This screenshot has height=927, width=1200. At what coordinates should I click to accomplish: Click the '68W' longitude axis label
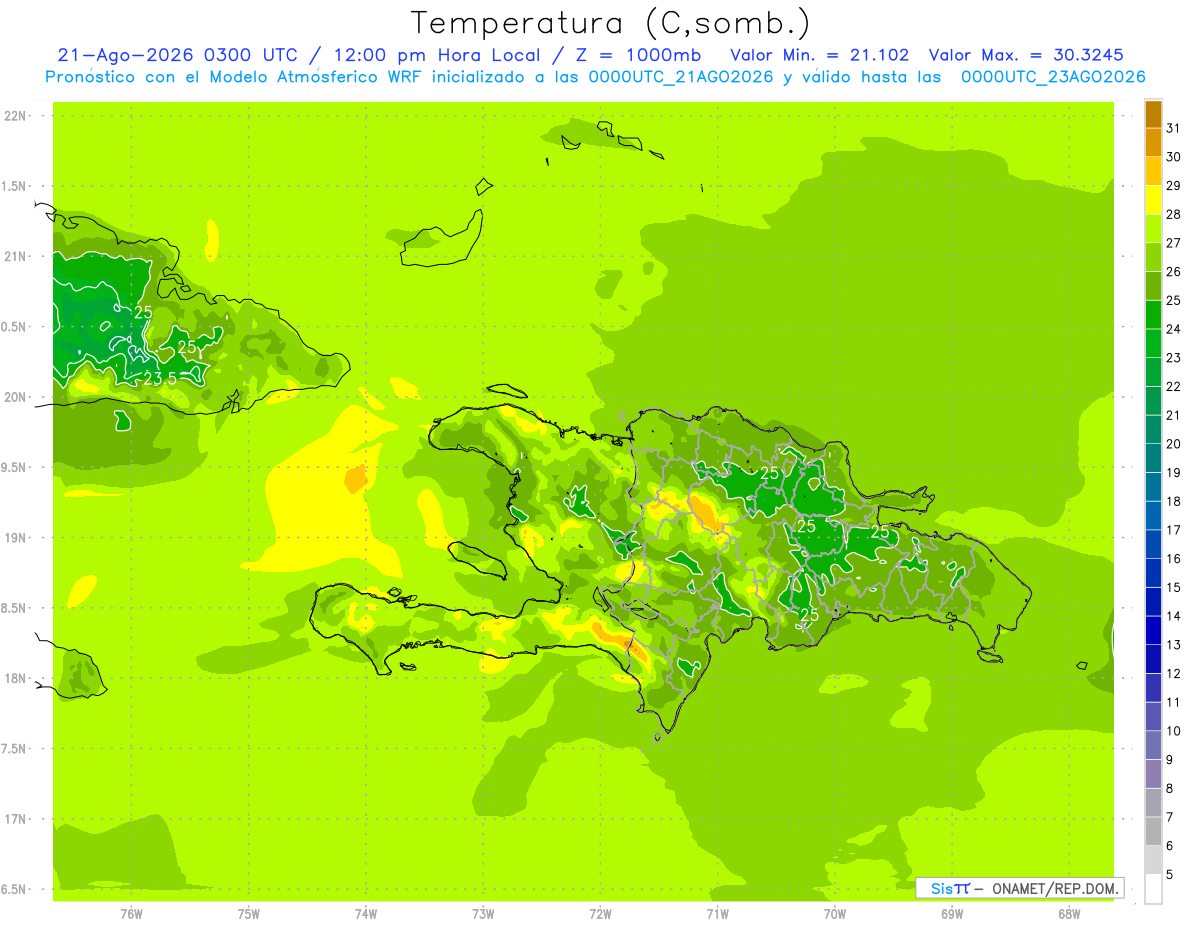pyautogui.click(x=1069, y=914)
